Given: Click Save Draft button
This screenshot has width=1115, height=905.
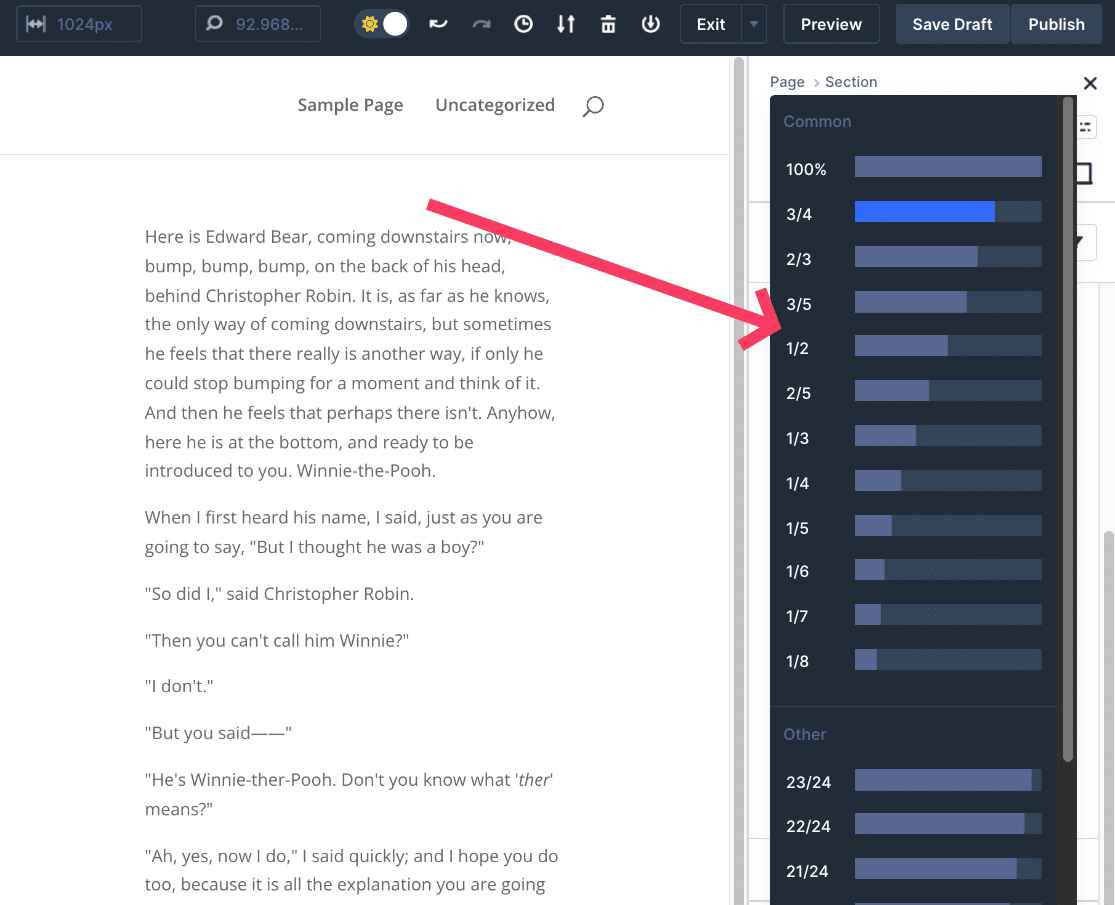Looking at the screenshot, I should coord(952,24).
